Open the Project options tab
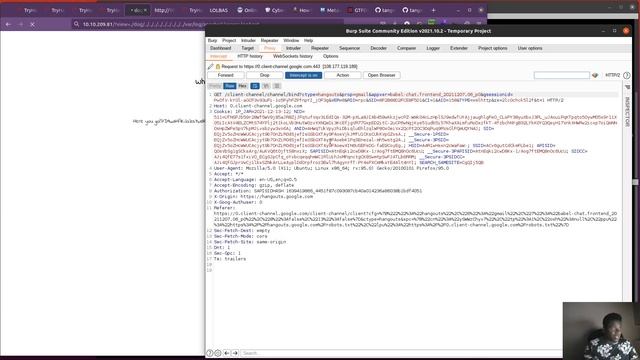 coord(493,48)
